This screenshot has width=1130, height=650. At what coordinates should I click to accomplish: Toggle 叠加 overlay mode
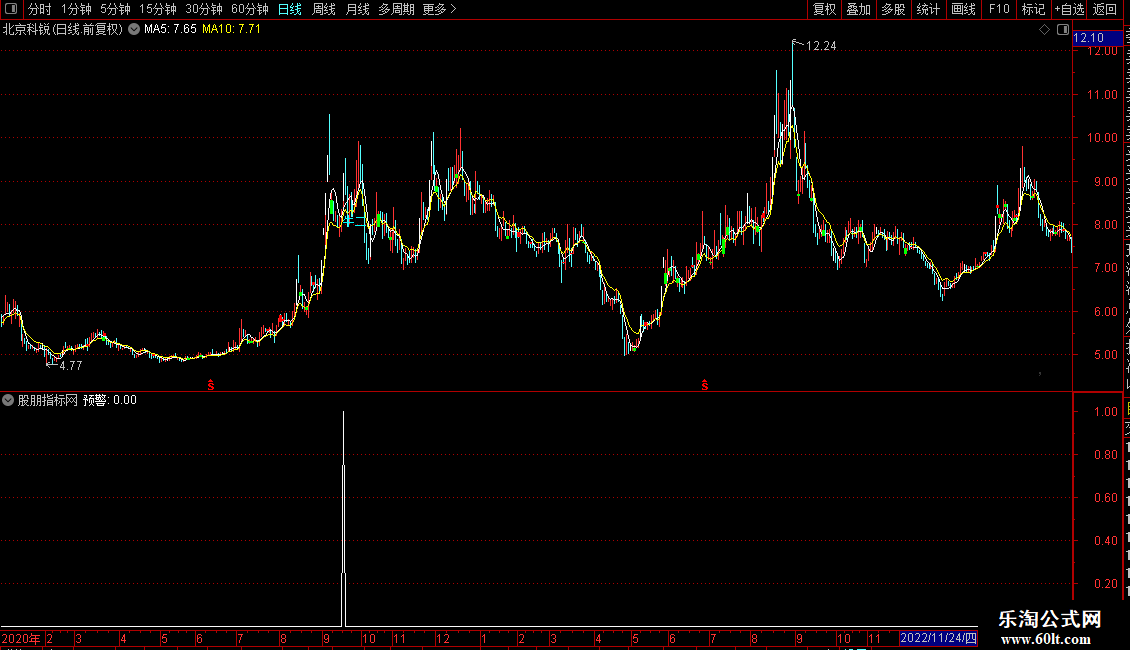click(x=858, y=9)
